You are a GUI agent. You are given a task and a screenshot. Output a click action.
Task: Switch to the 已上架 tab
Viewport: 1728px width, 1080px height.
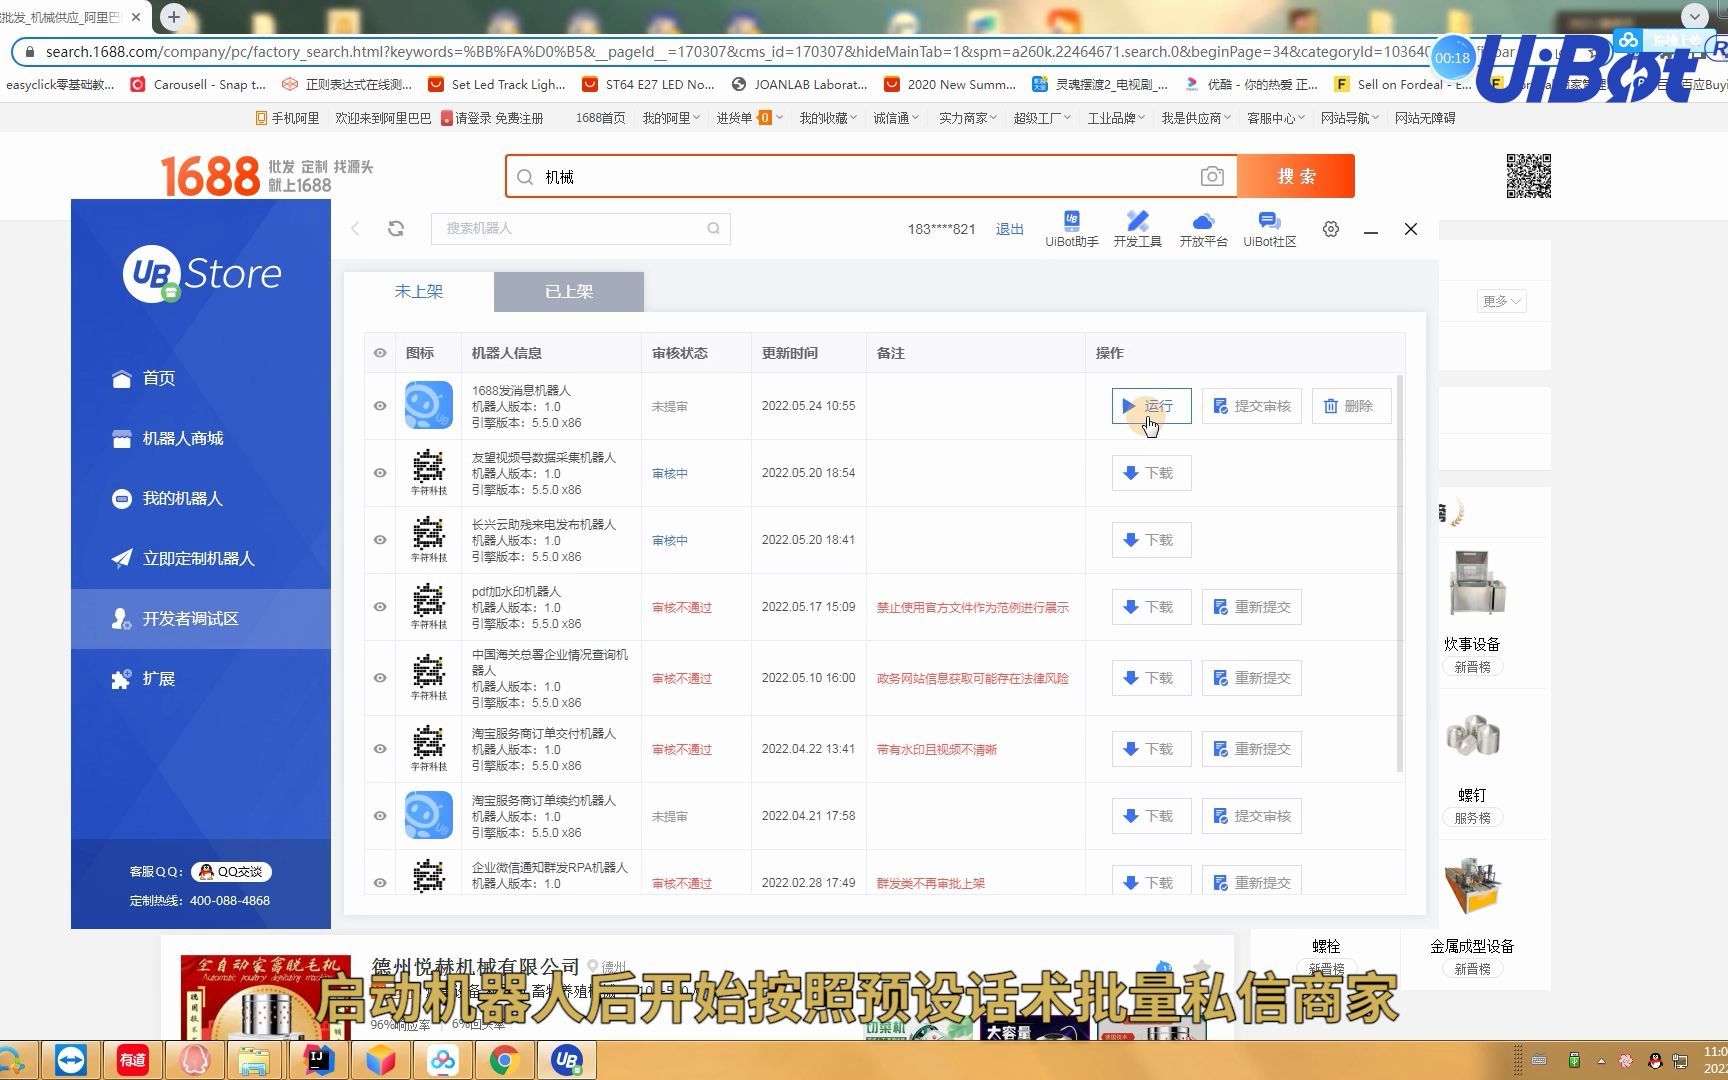pyautogui.click(x=567, y=291)
